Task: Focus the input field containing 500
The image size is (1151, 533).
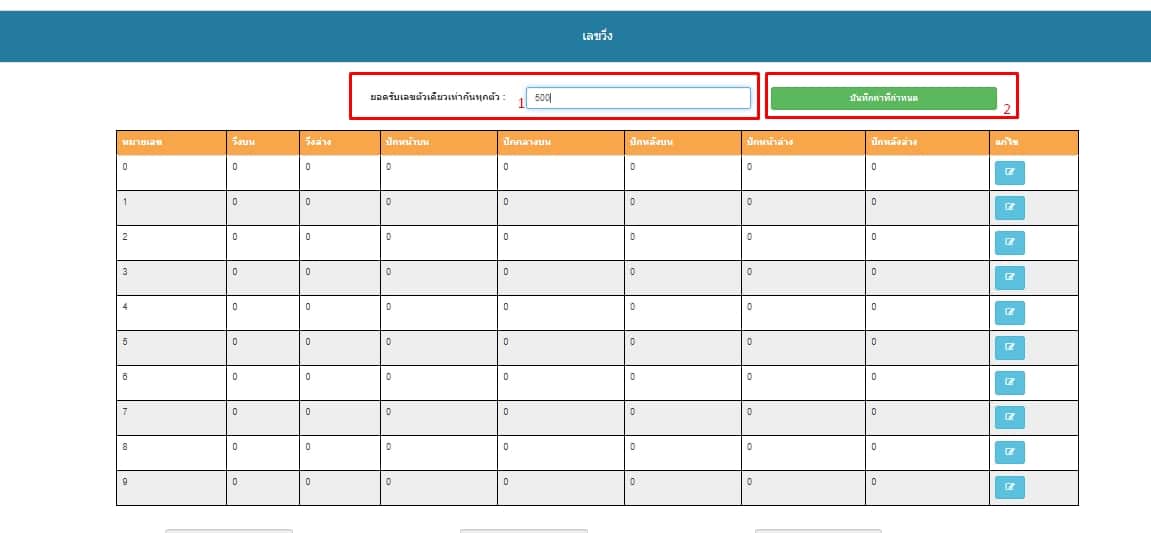Action: [638, 98]
